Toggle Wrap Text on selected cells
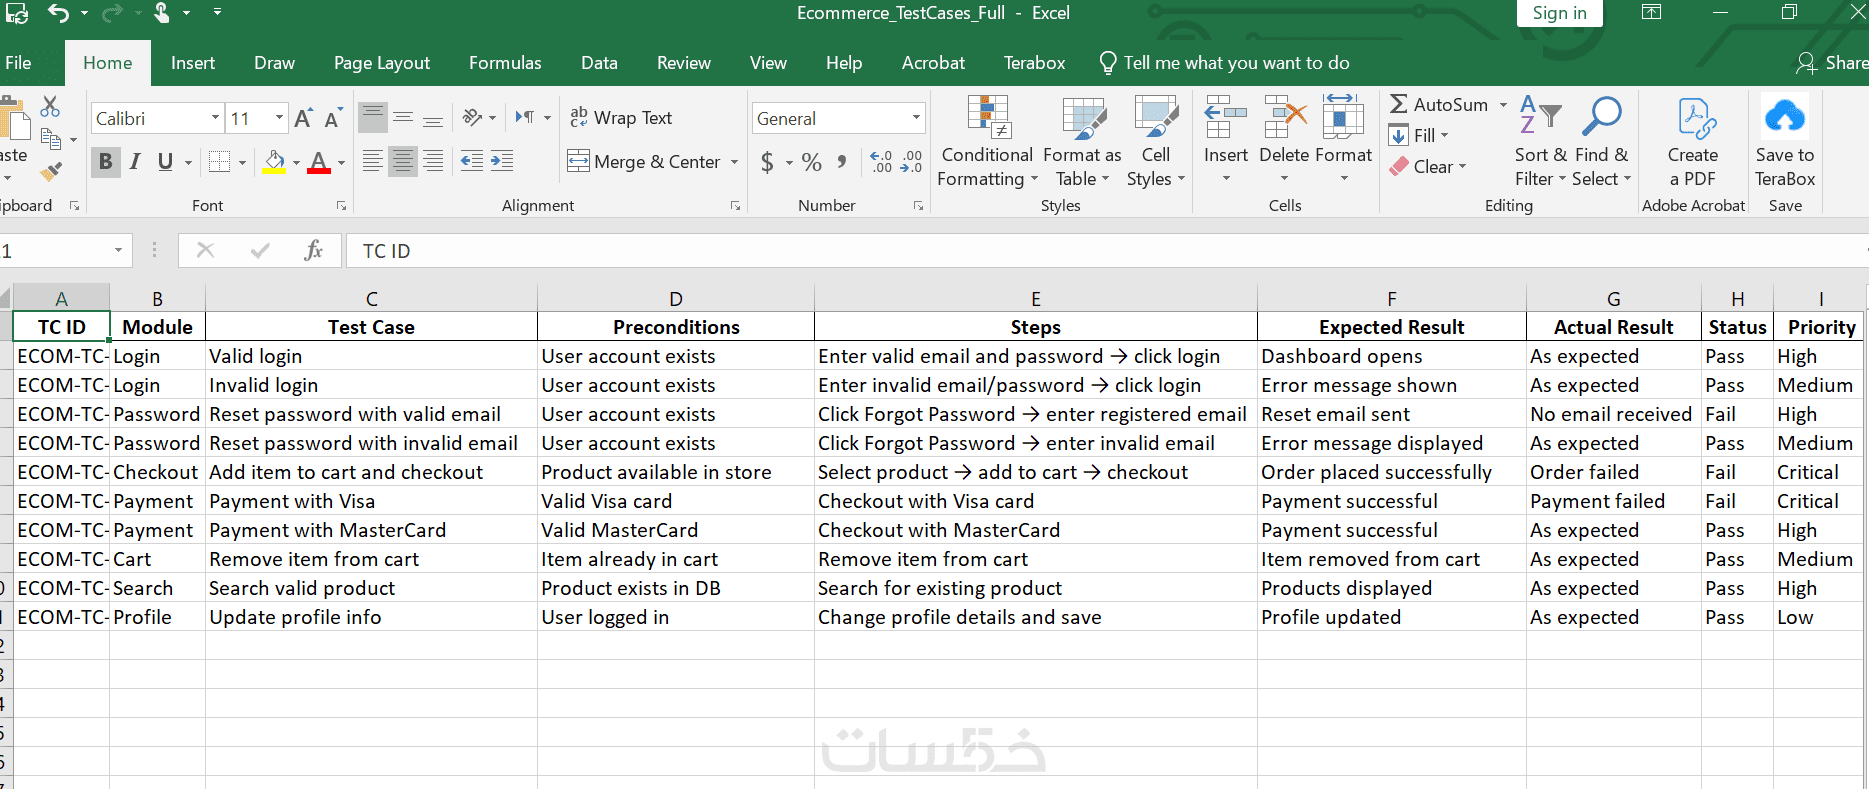Screen dimensions: 1869x789 pos(621,118)
